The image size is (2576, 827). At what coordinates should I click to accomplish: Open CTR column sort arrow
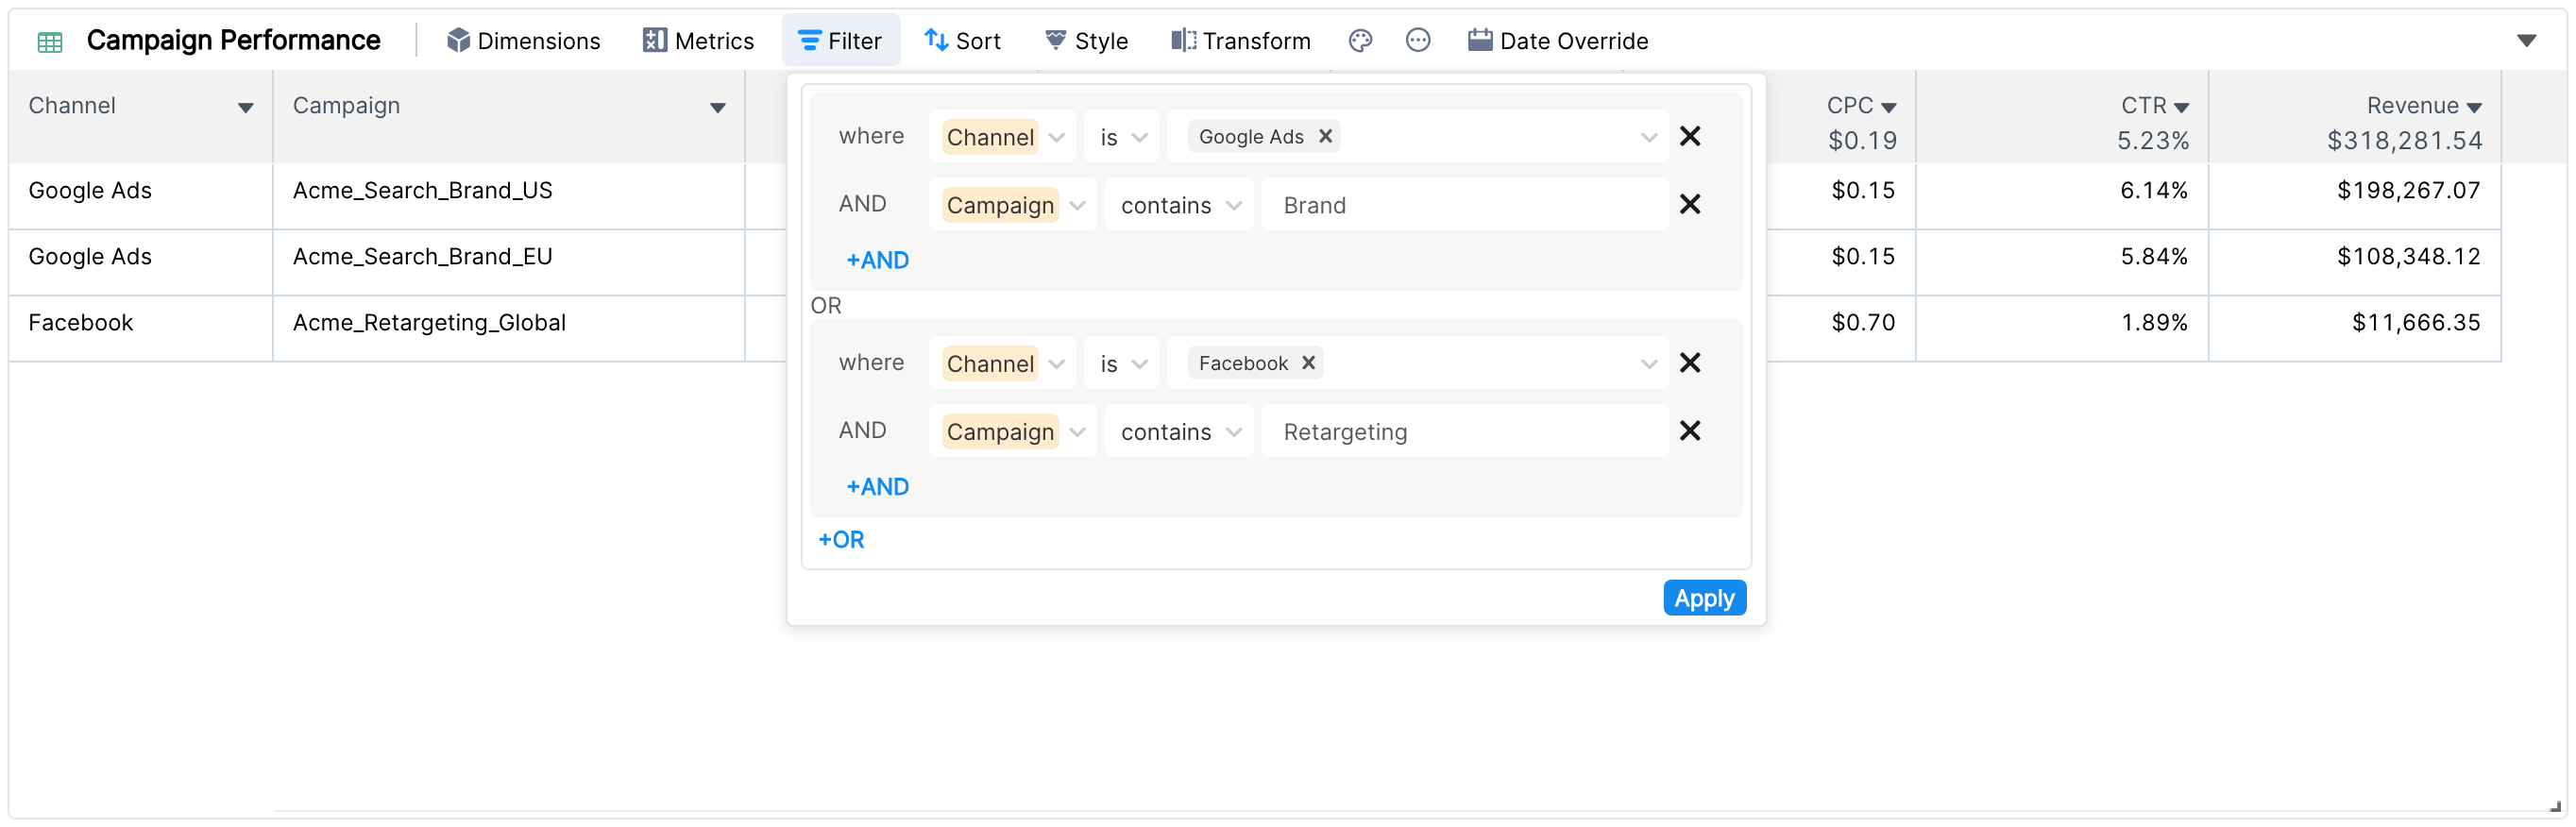[x=2181, y=108]
